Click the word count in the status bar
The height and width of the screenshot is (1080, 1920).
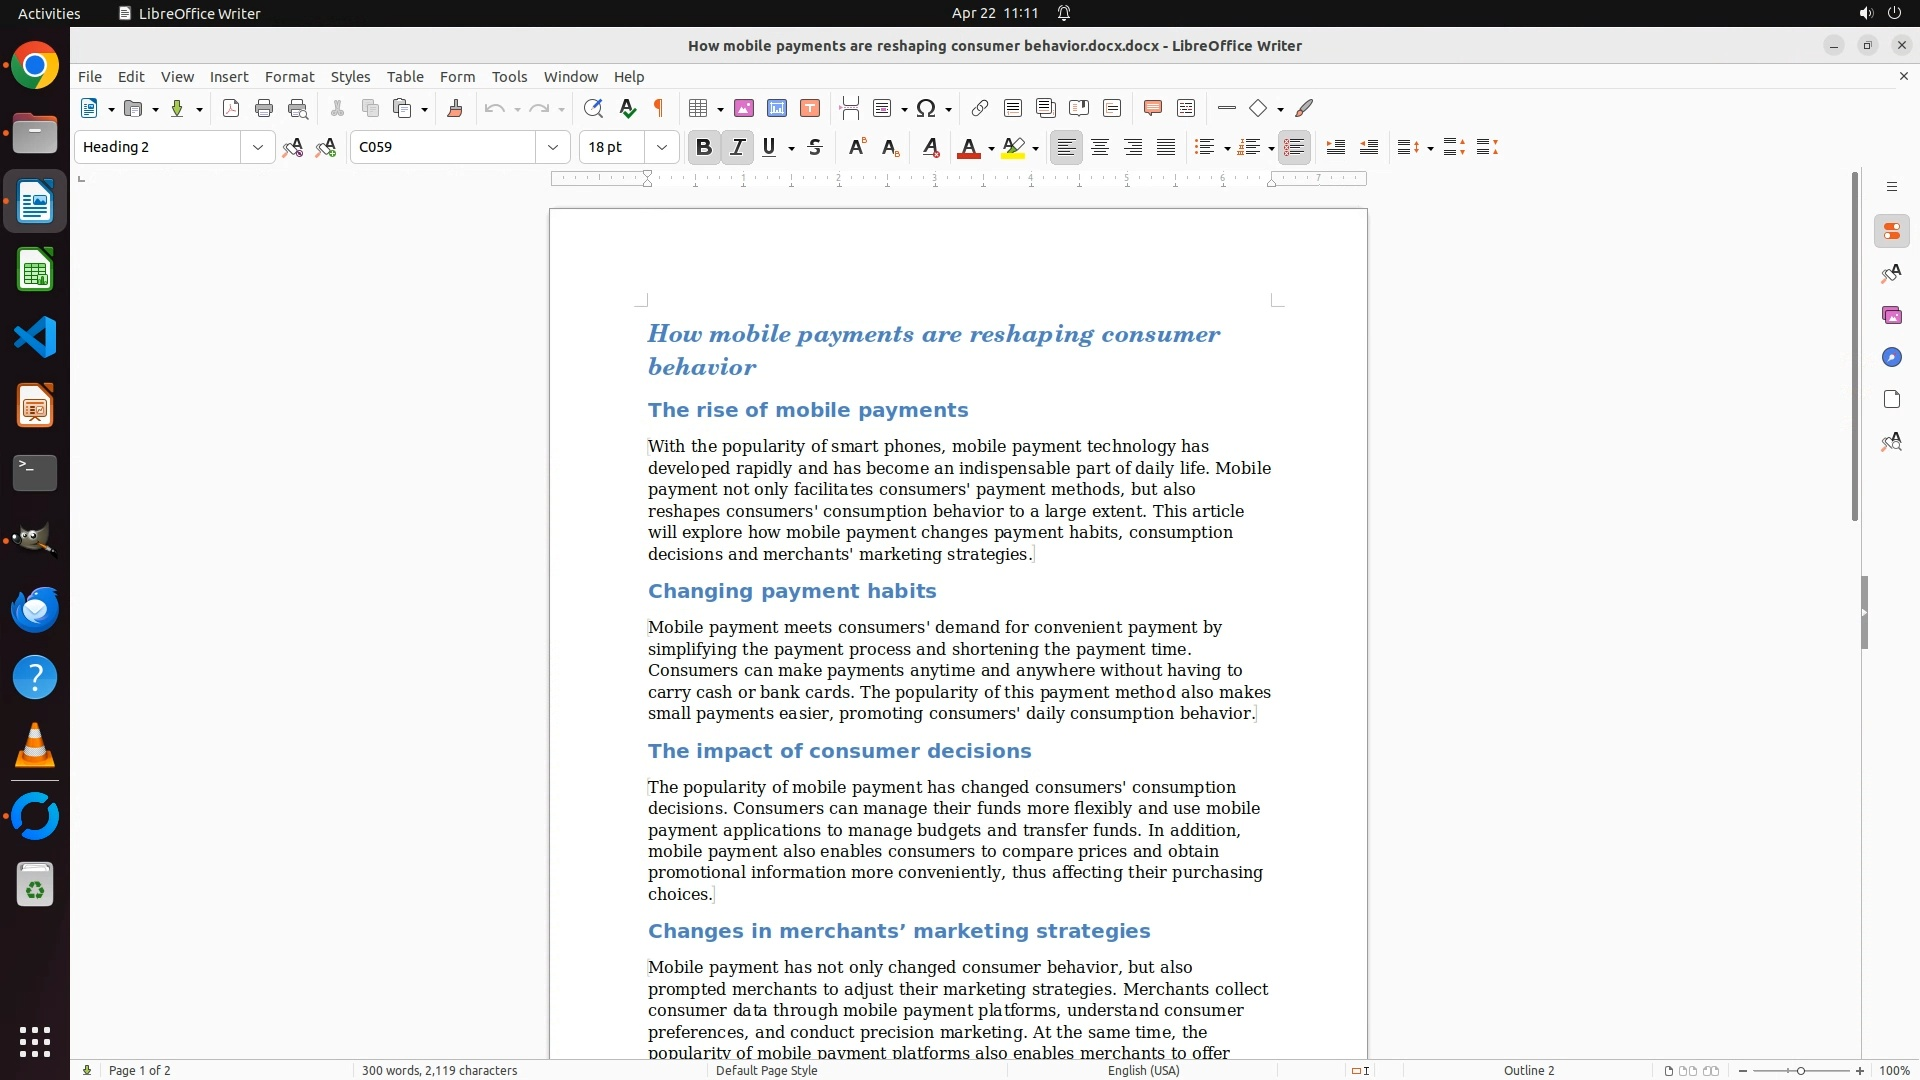tap(439, 1070)
